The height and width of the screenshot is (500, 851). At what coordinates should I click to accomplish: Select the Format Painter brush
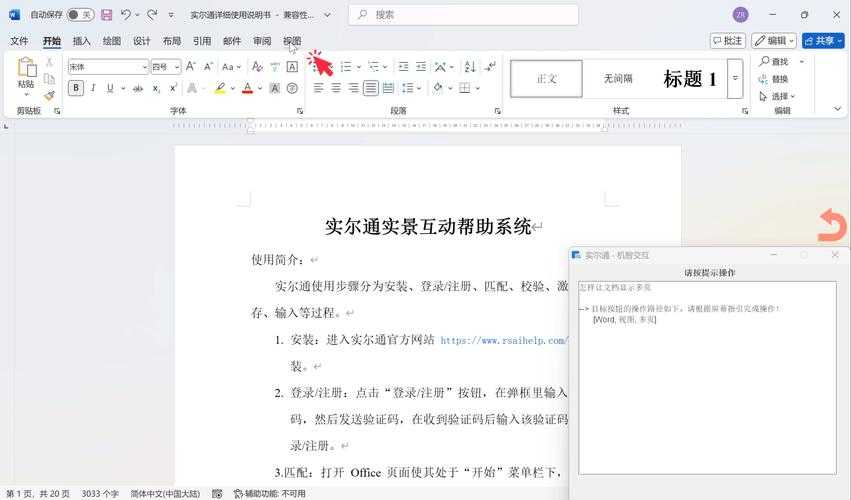[x=49, y=96]
